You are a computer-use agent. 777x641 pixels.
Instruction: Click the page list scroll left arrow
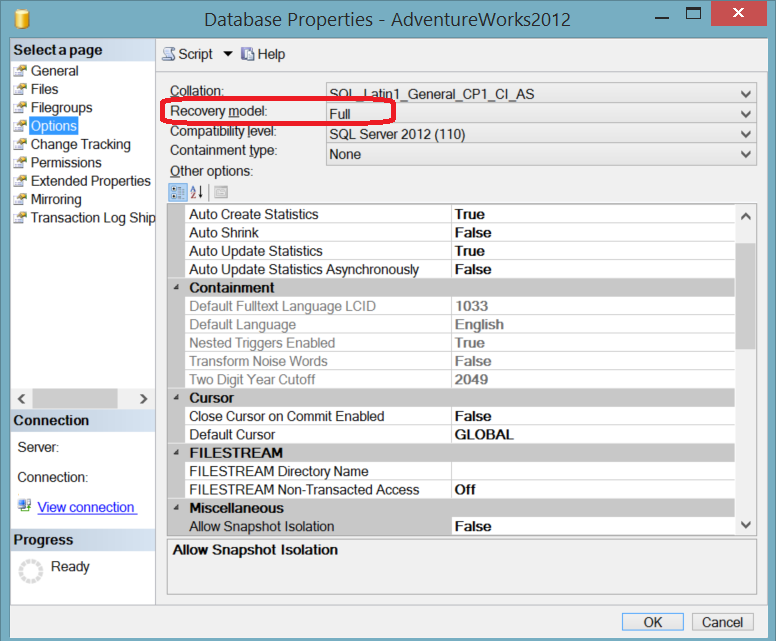pyautogui.click(x=21, y=399)
